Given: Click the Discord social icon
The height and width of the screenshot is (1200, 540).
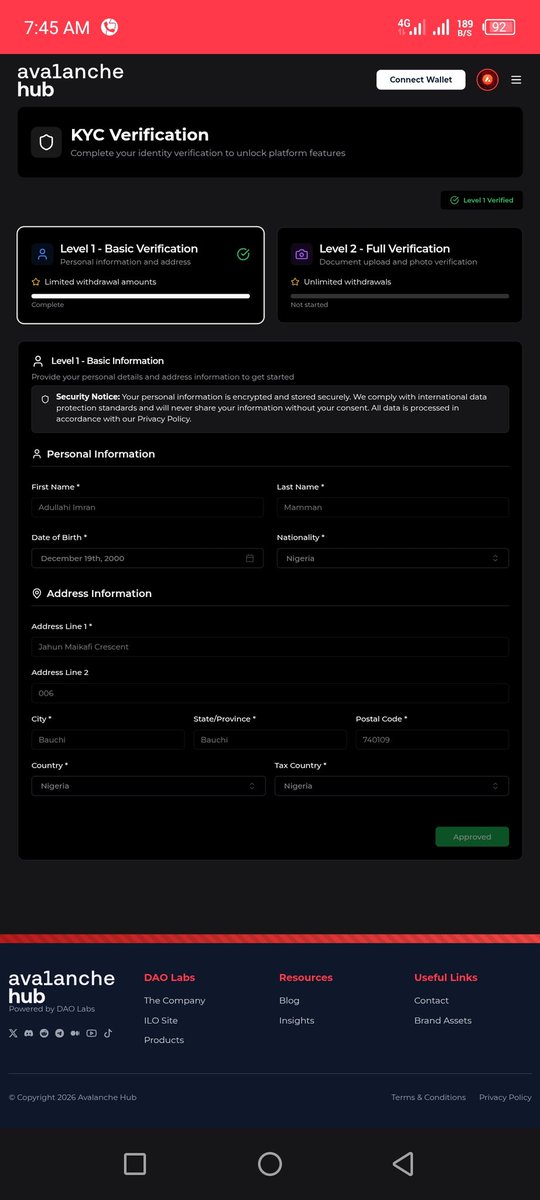Looking at the screenshot, I should click(29, 1033).
